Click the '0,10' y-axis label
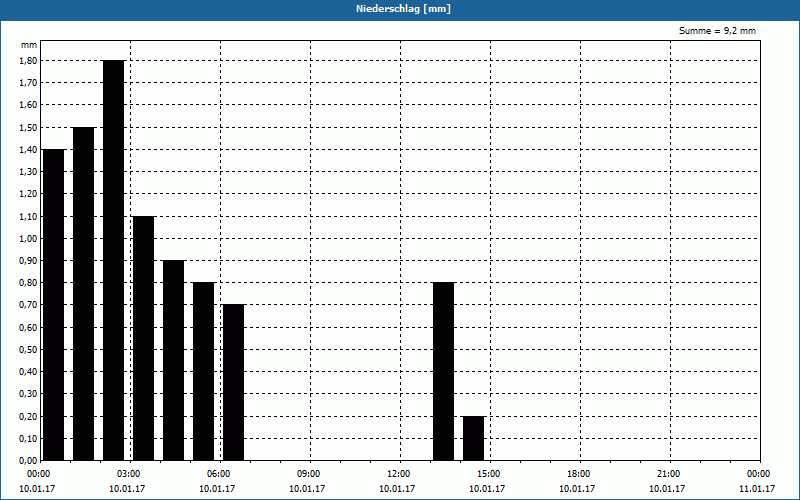800x500 pixels. [28, 438]
